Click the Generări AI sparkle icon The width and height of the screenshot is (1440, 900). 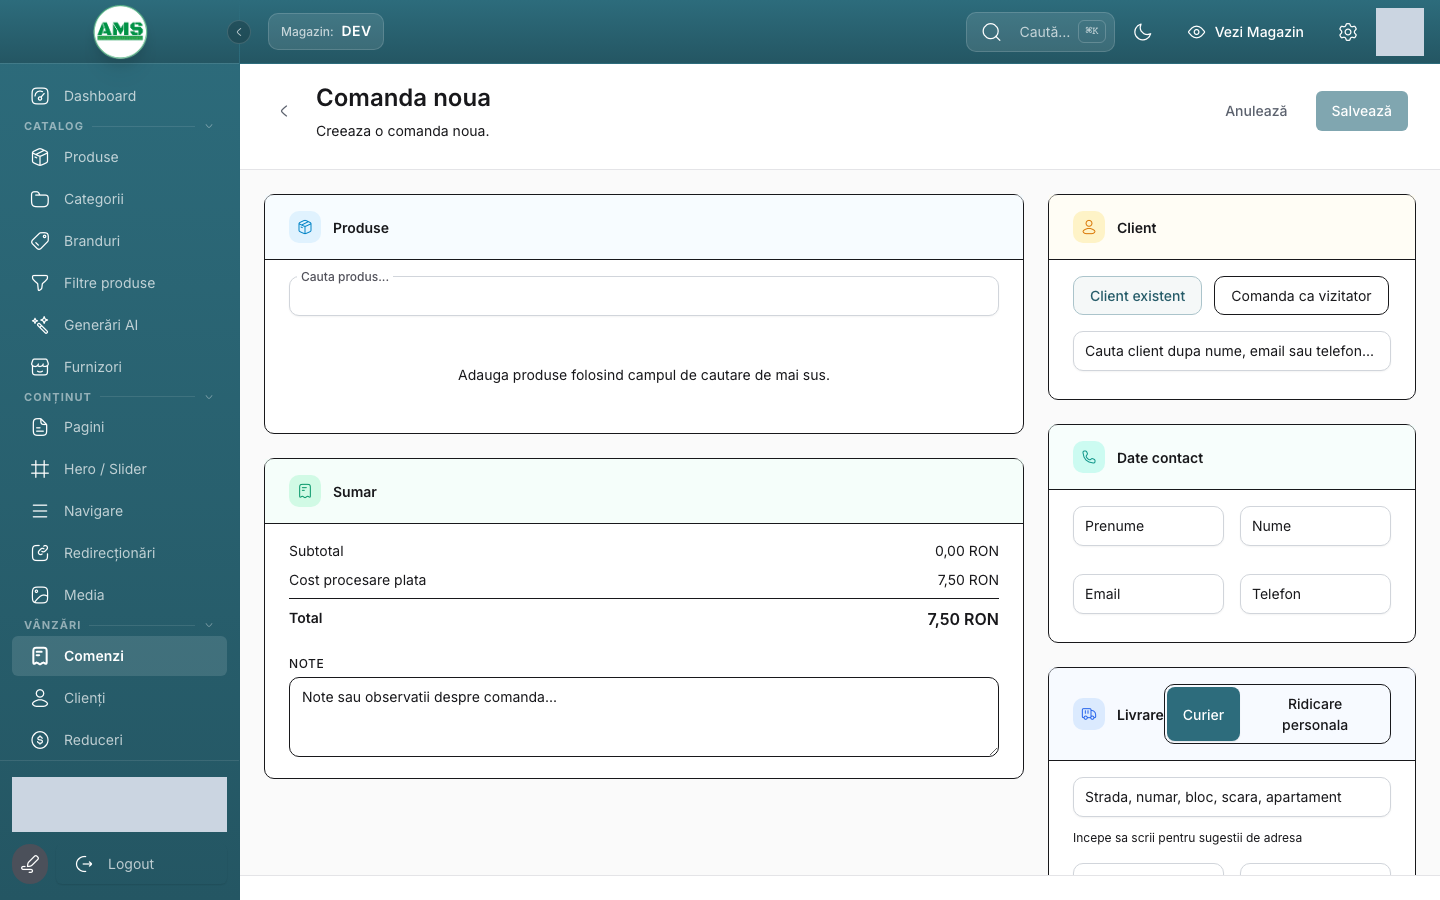point(40,325)
